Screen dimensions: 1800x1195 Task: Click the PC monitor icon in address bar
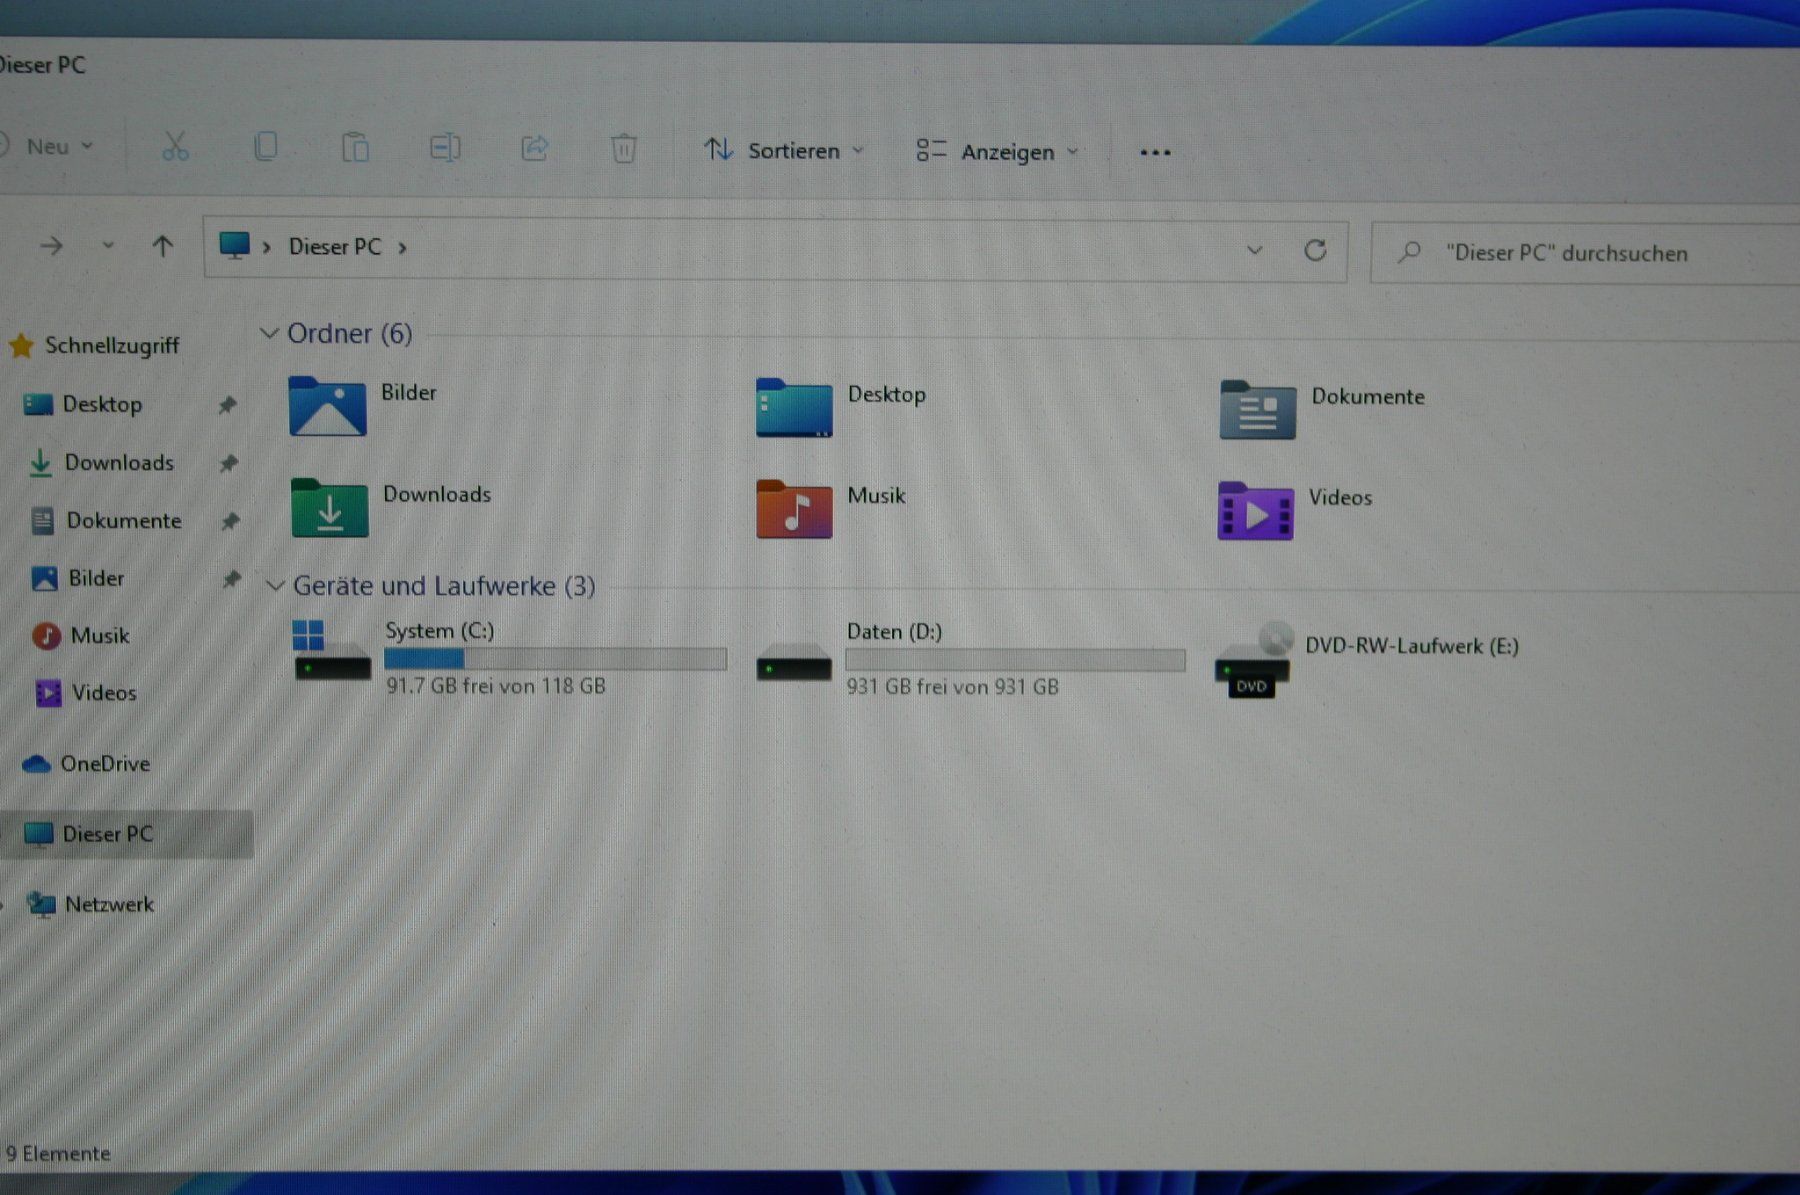pyautogui.click(x=234, y=245)
